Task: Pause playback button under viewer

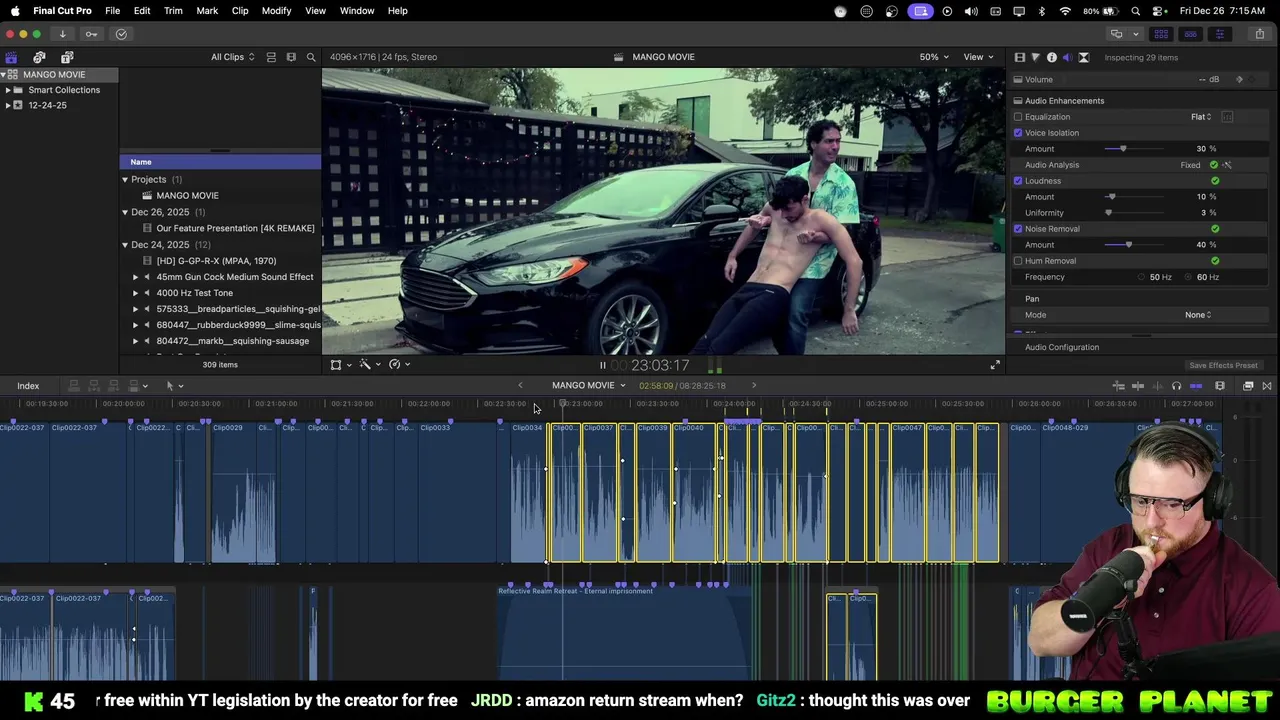Action: (x=603, y=366)
